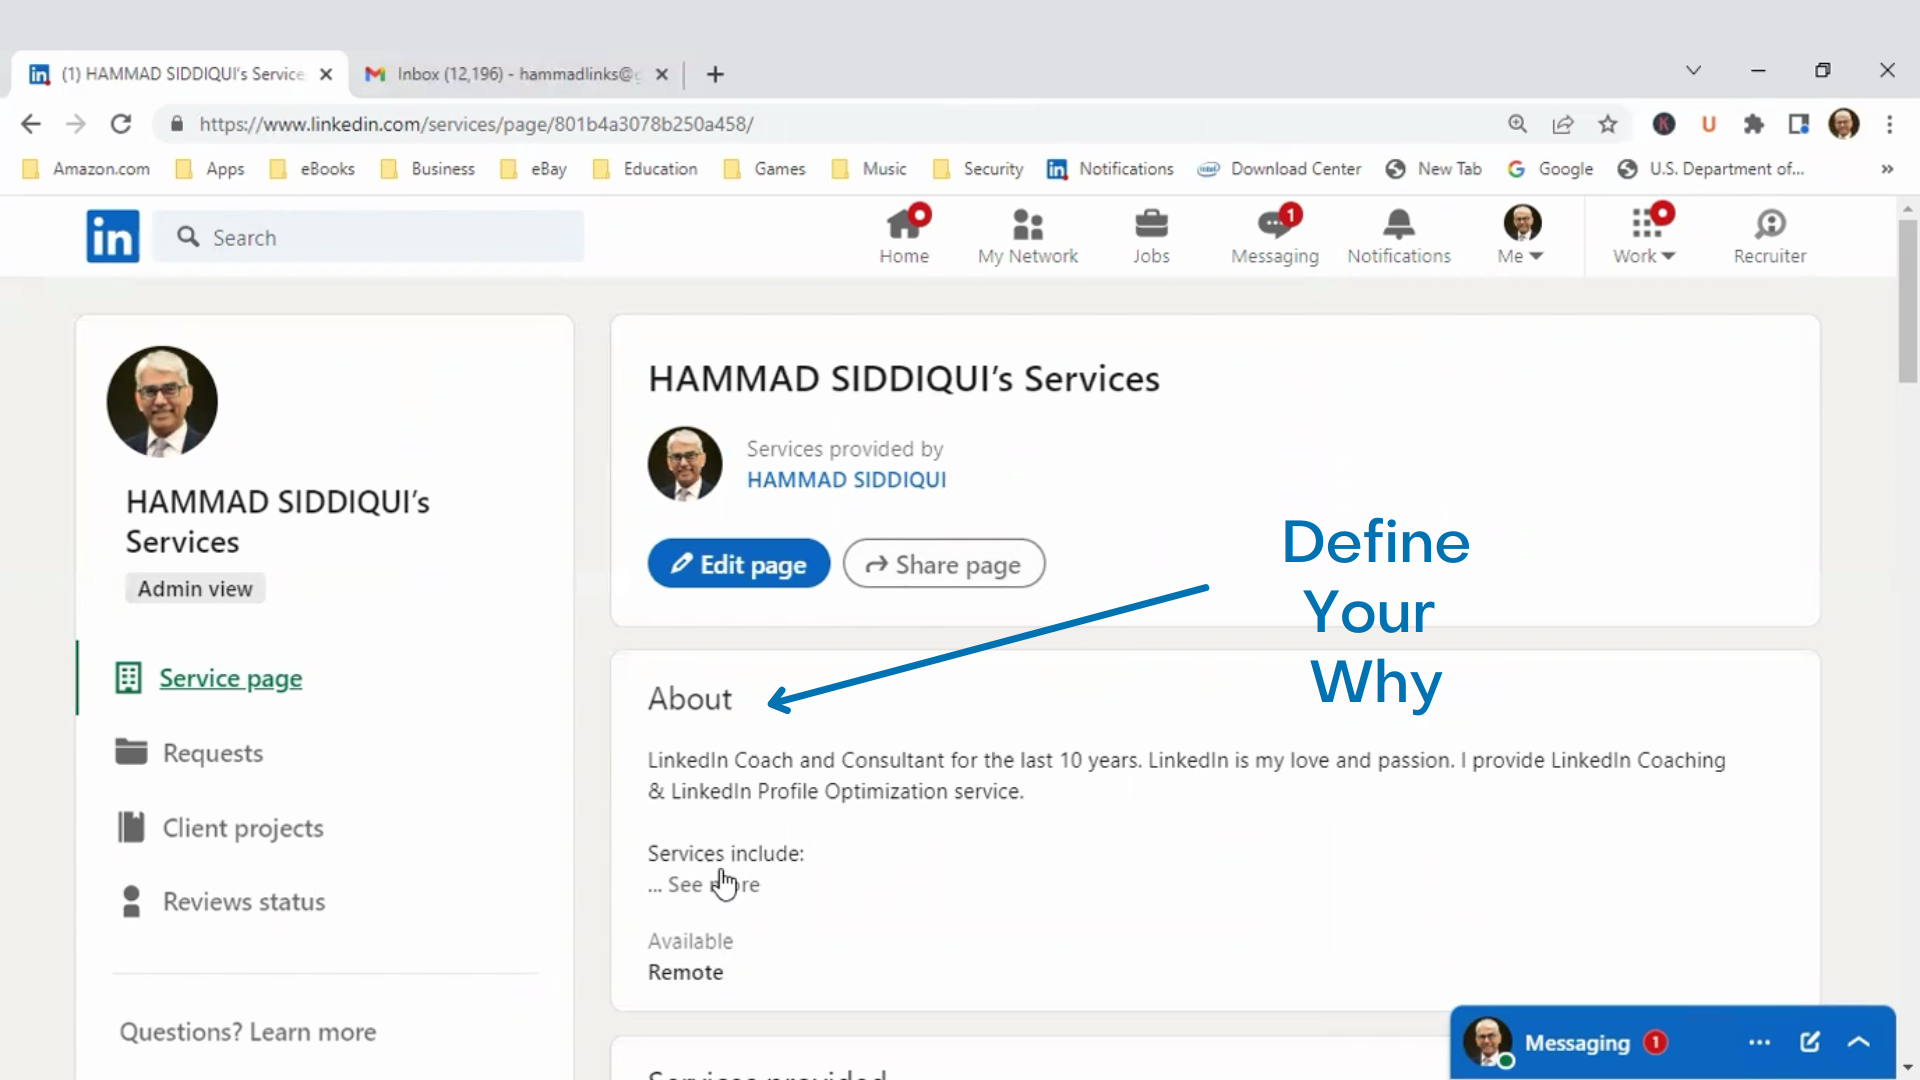
Task: Open the Extensions puzzle piece icon
Action: point(1754,124)
